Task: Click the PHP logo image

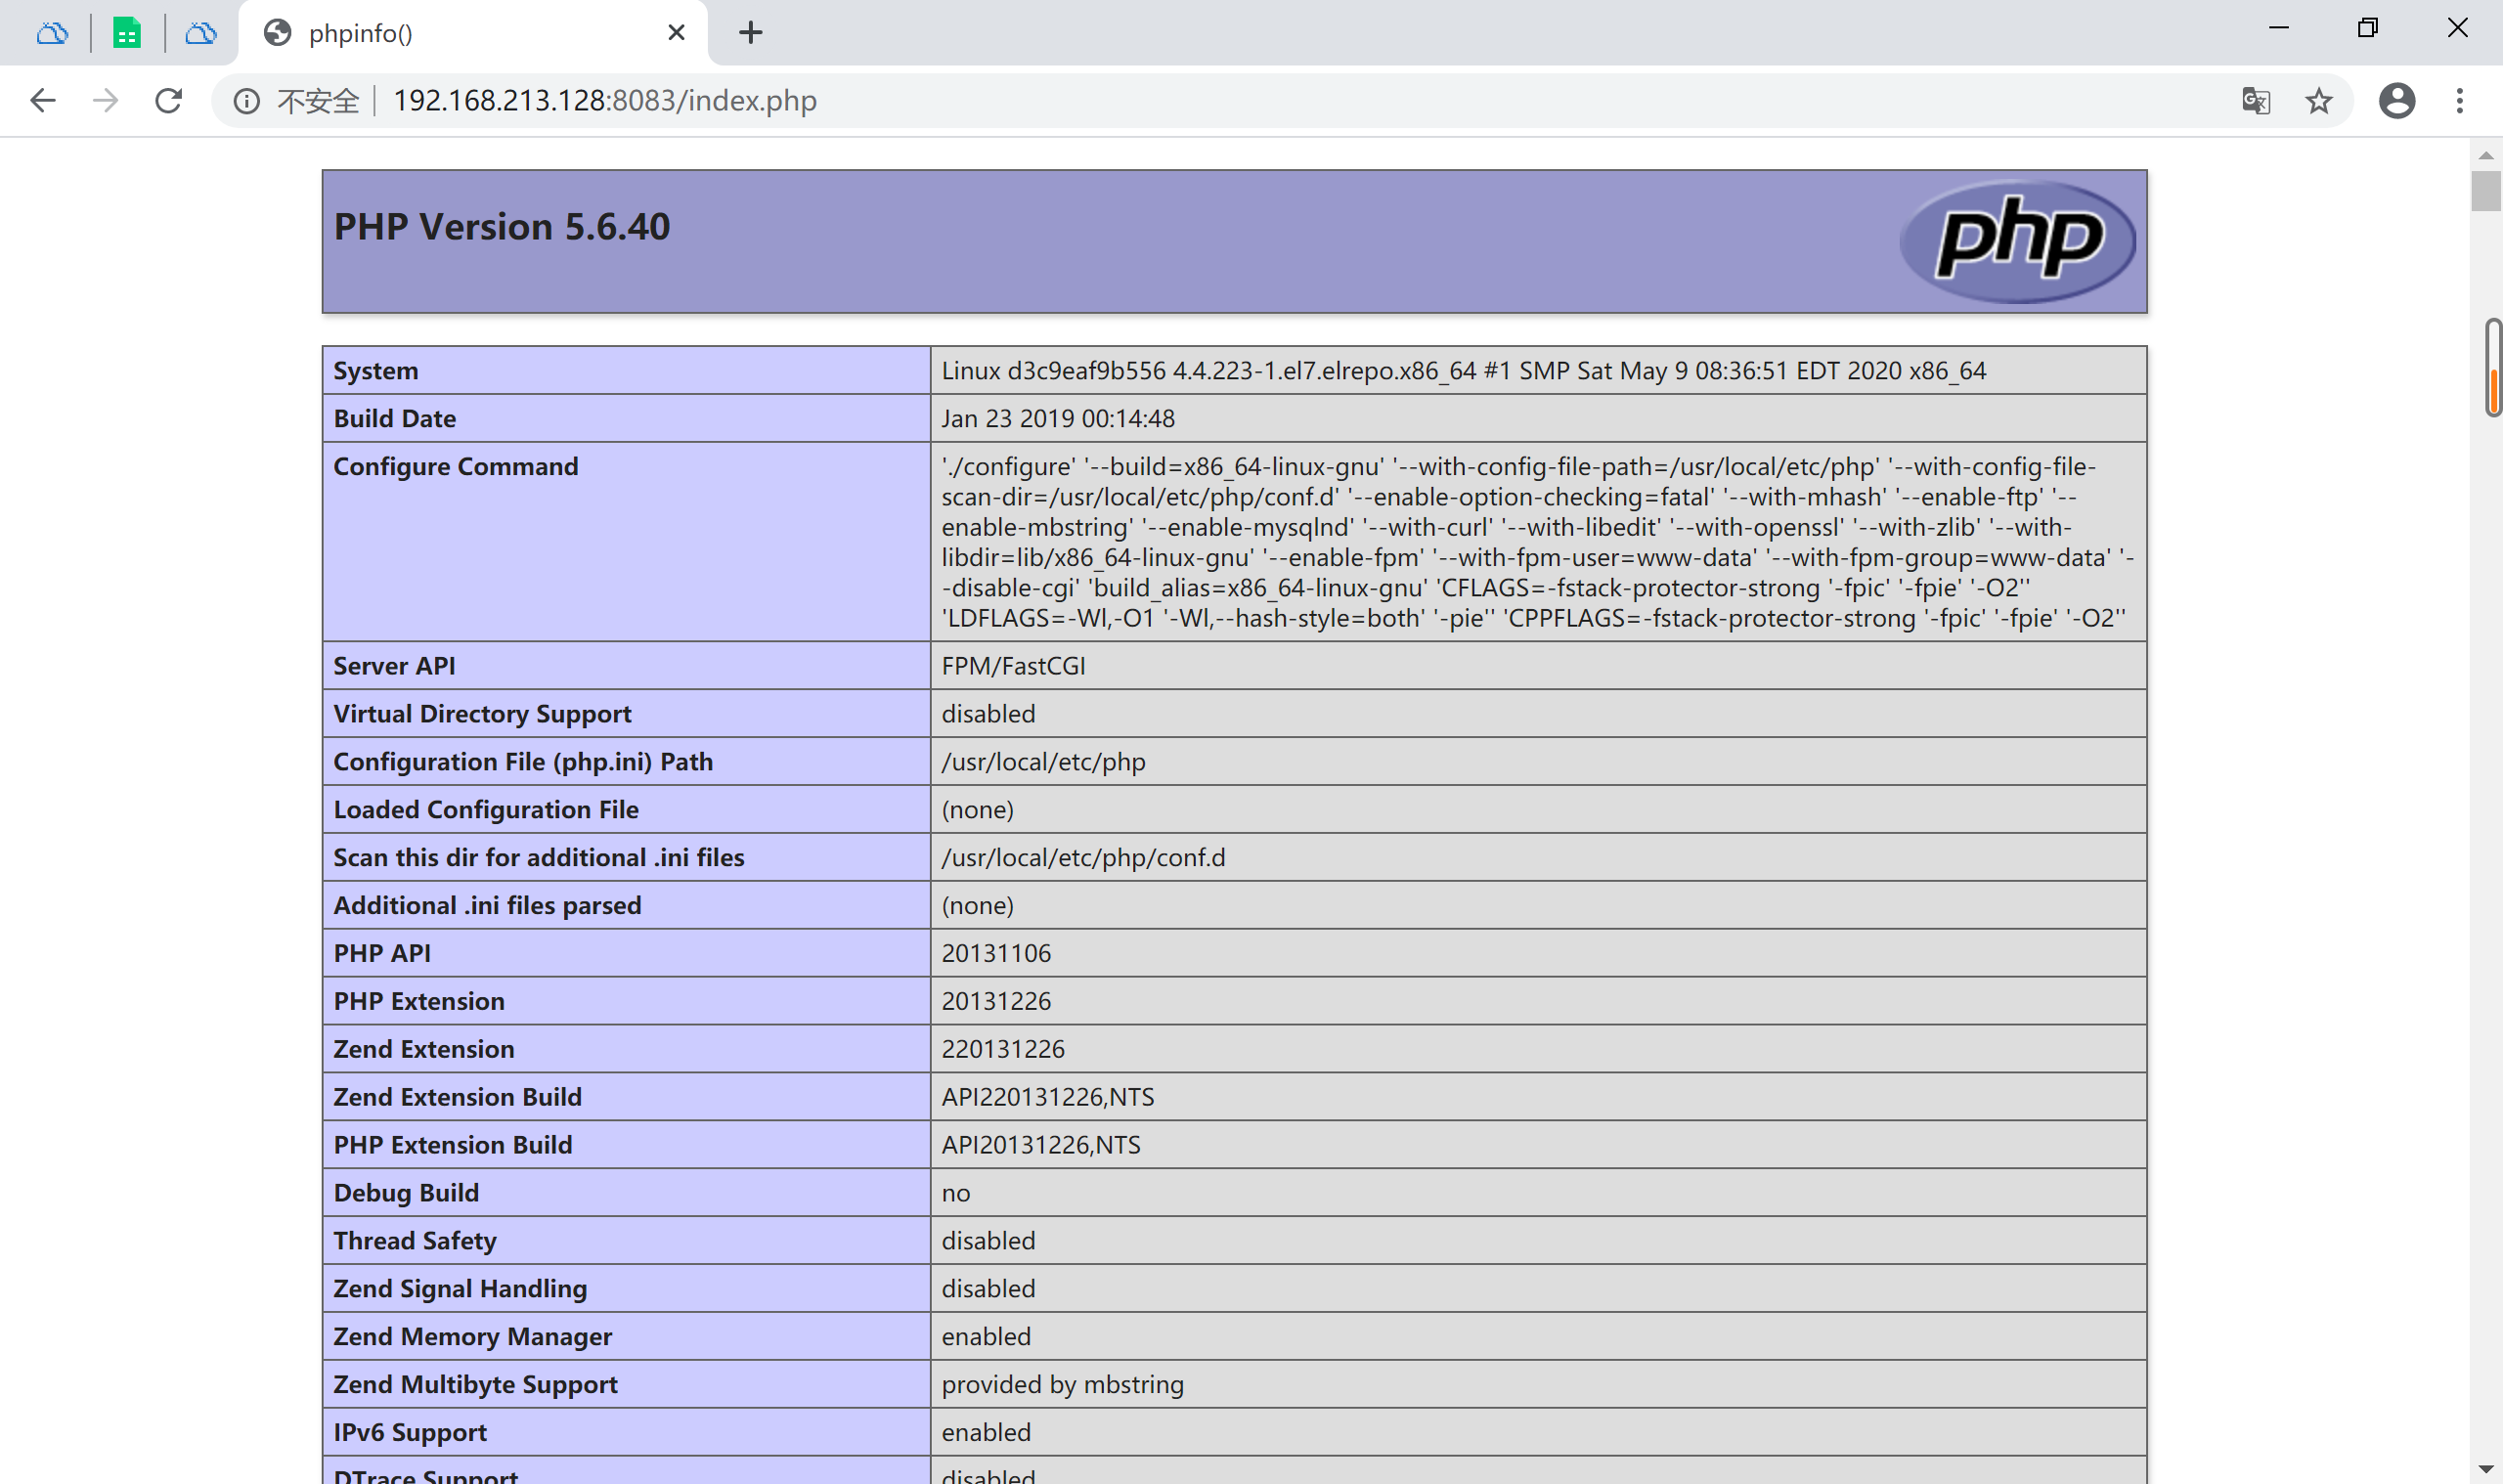Action: [2016, 240]
